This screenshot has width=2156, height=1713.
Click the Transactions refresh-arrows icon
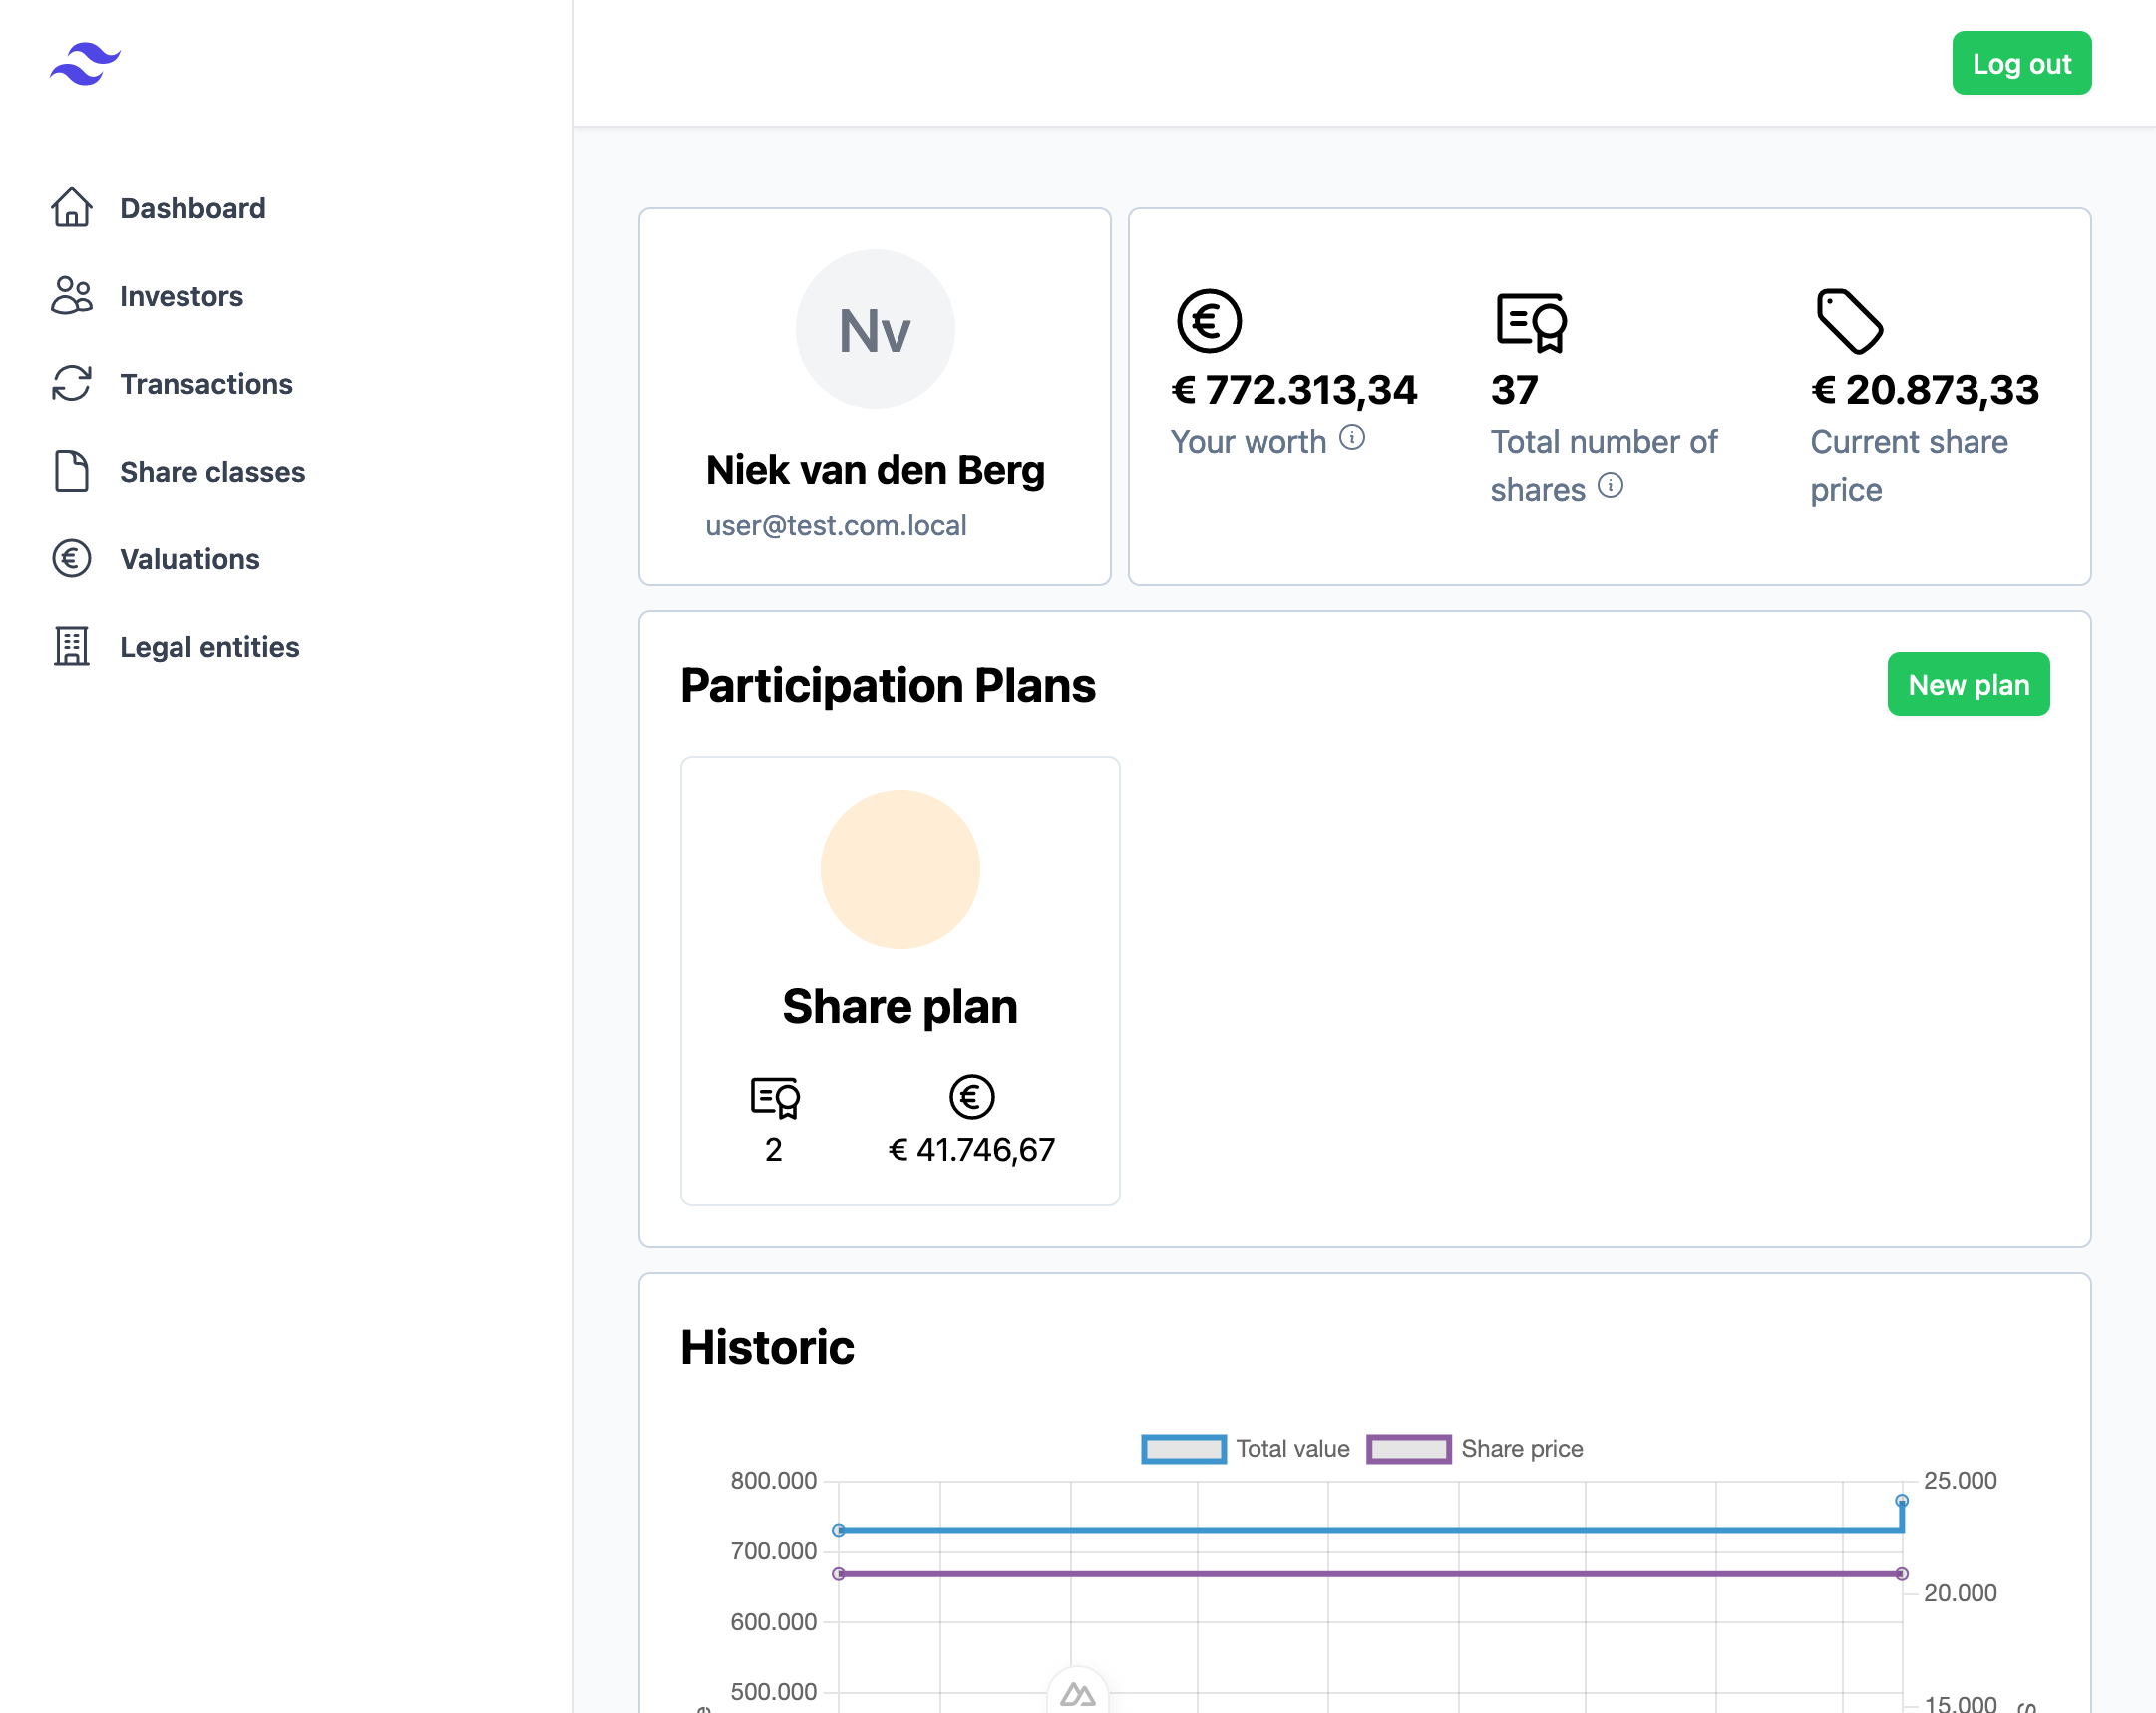tap(71, 384)
